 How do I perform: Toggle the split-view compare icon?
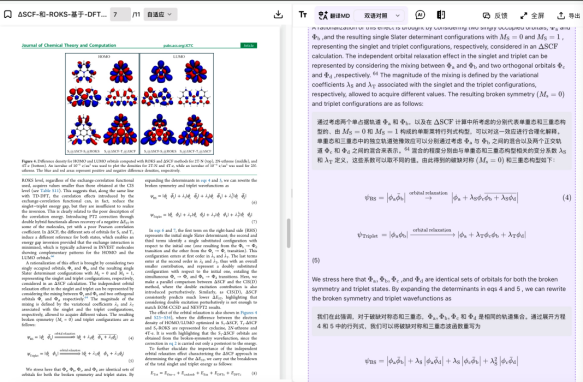pos(441,15)
